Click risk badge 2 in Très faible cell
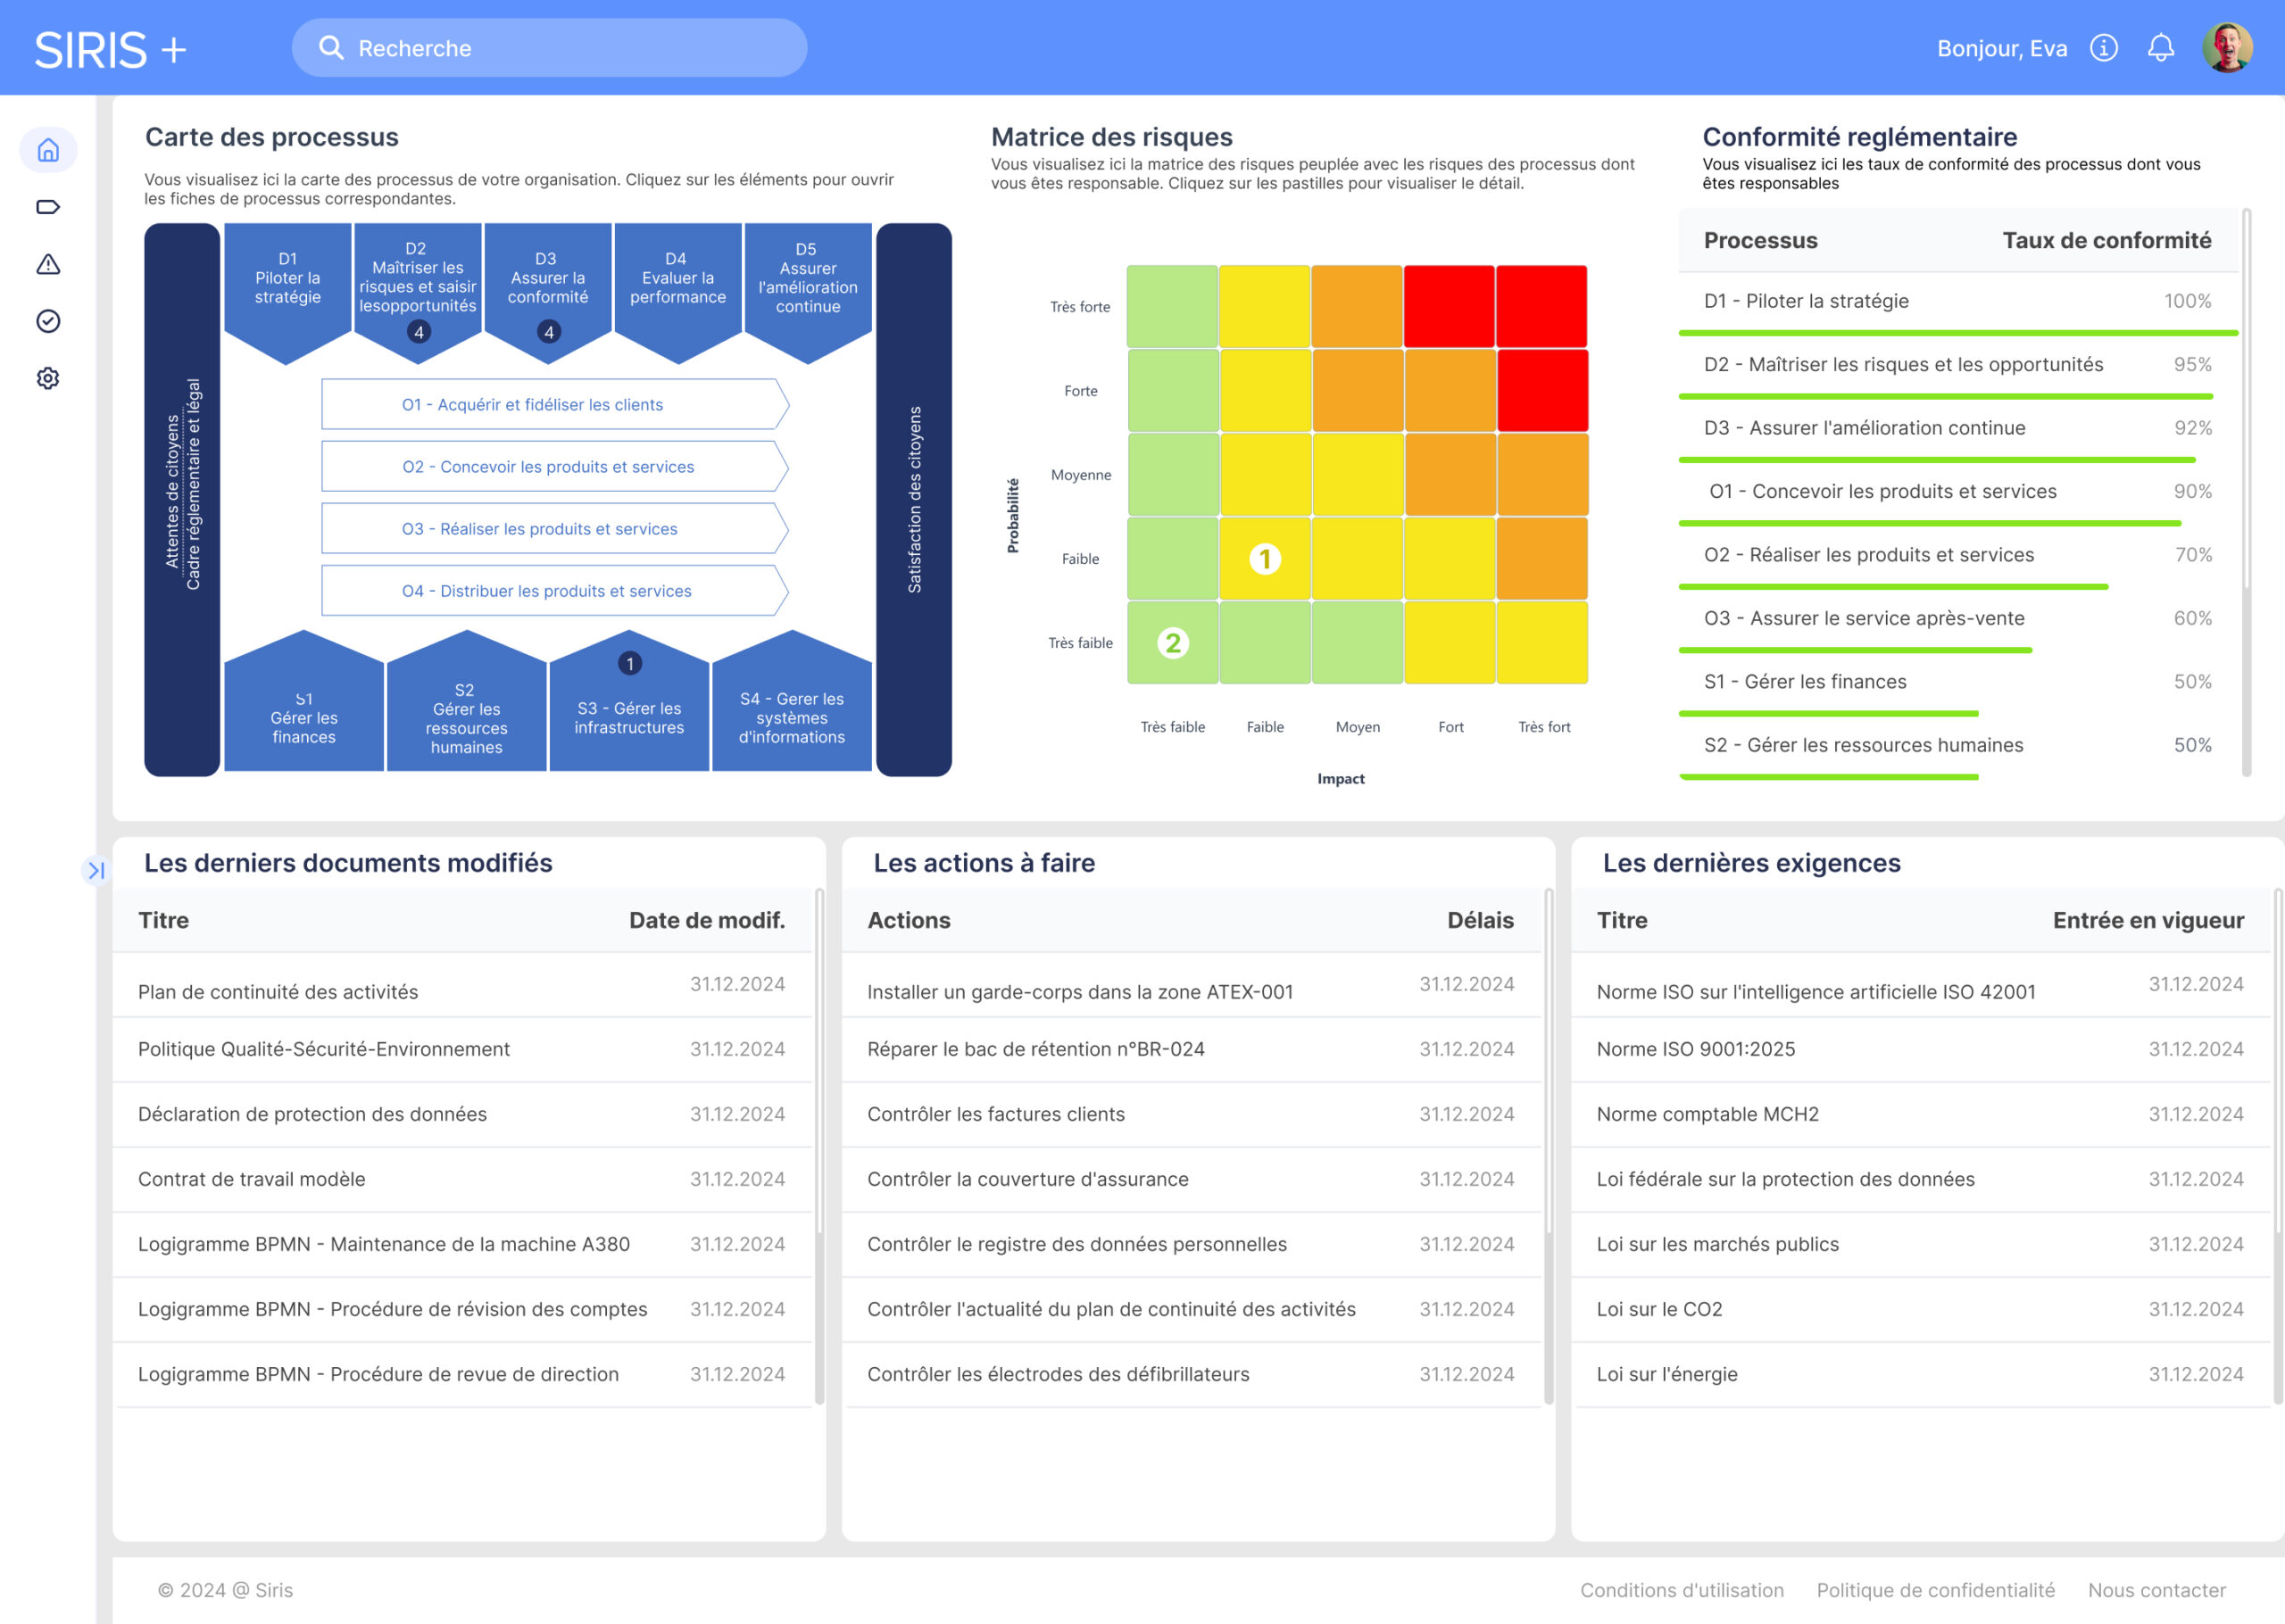2285x1624 pixels. pos(1172,643)
